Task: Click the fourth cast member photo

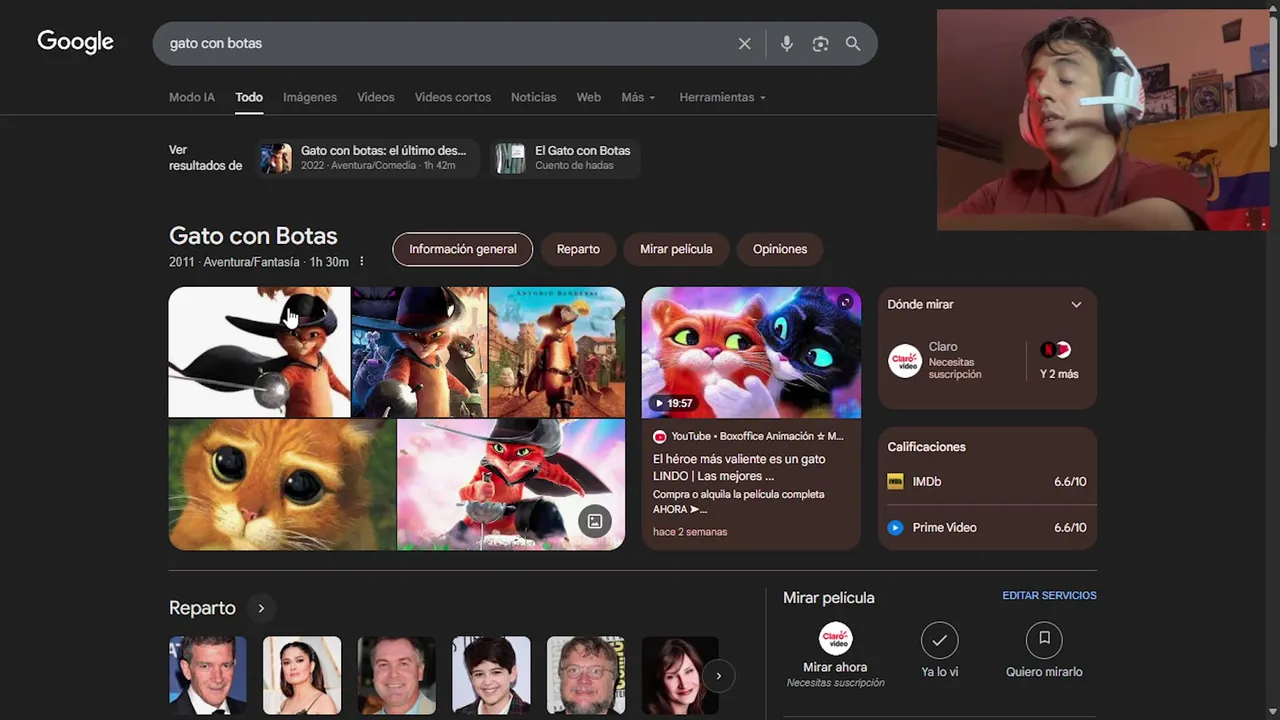Action: coord(491,676)
